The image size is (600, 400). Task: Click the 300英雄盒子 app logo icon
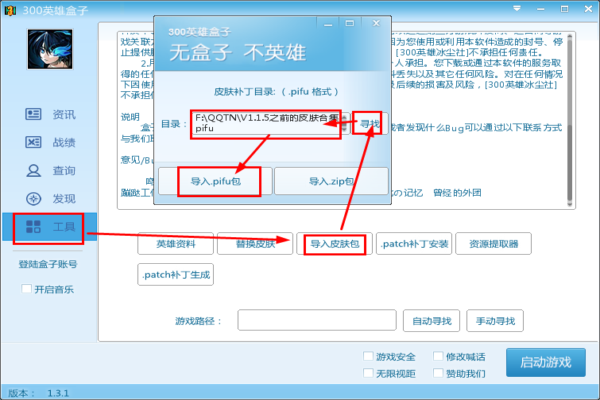[10, 10]
